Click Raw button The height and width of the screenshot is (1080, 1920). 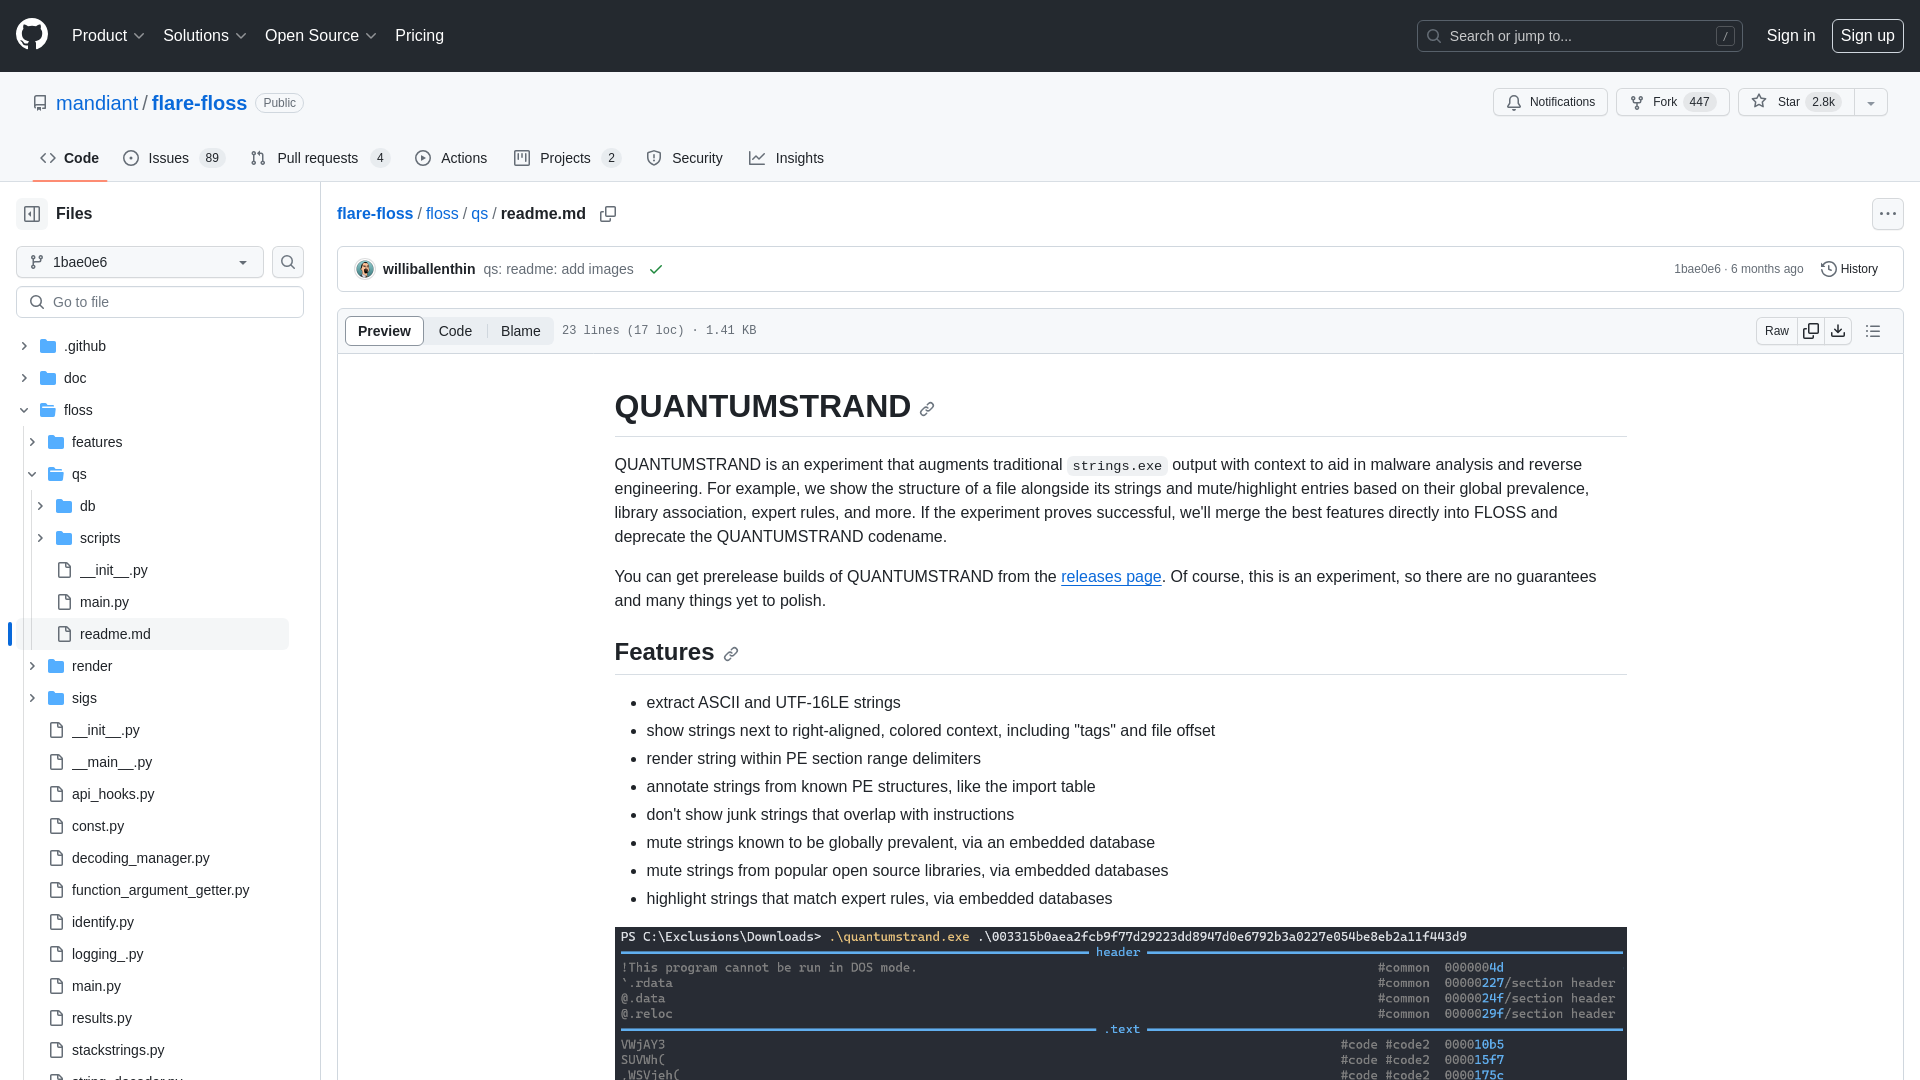point(1776,331)
